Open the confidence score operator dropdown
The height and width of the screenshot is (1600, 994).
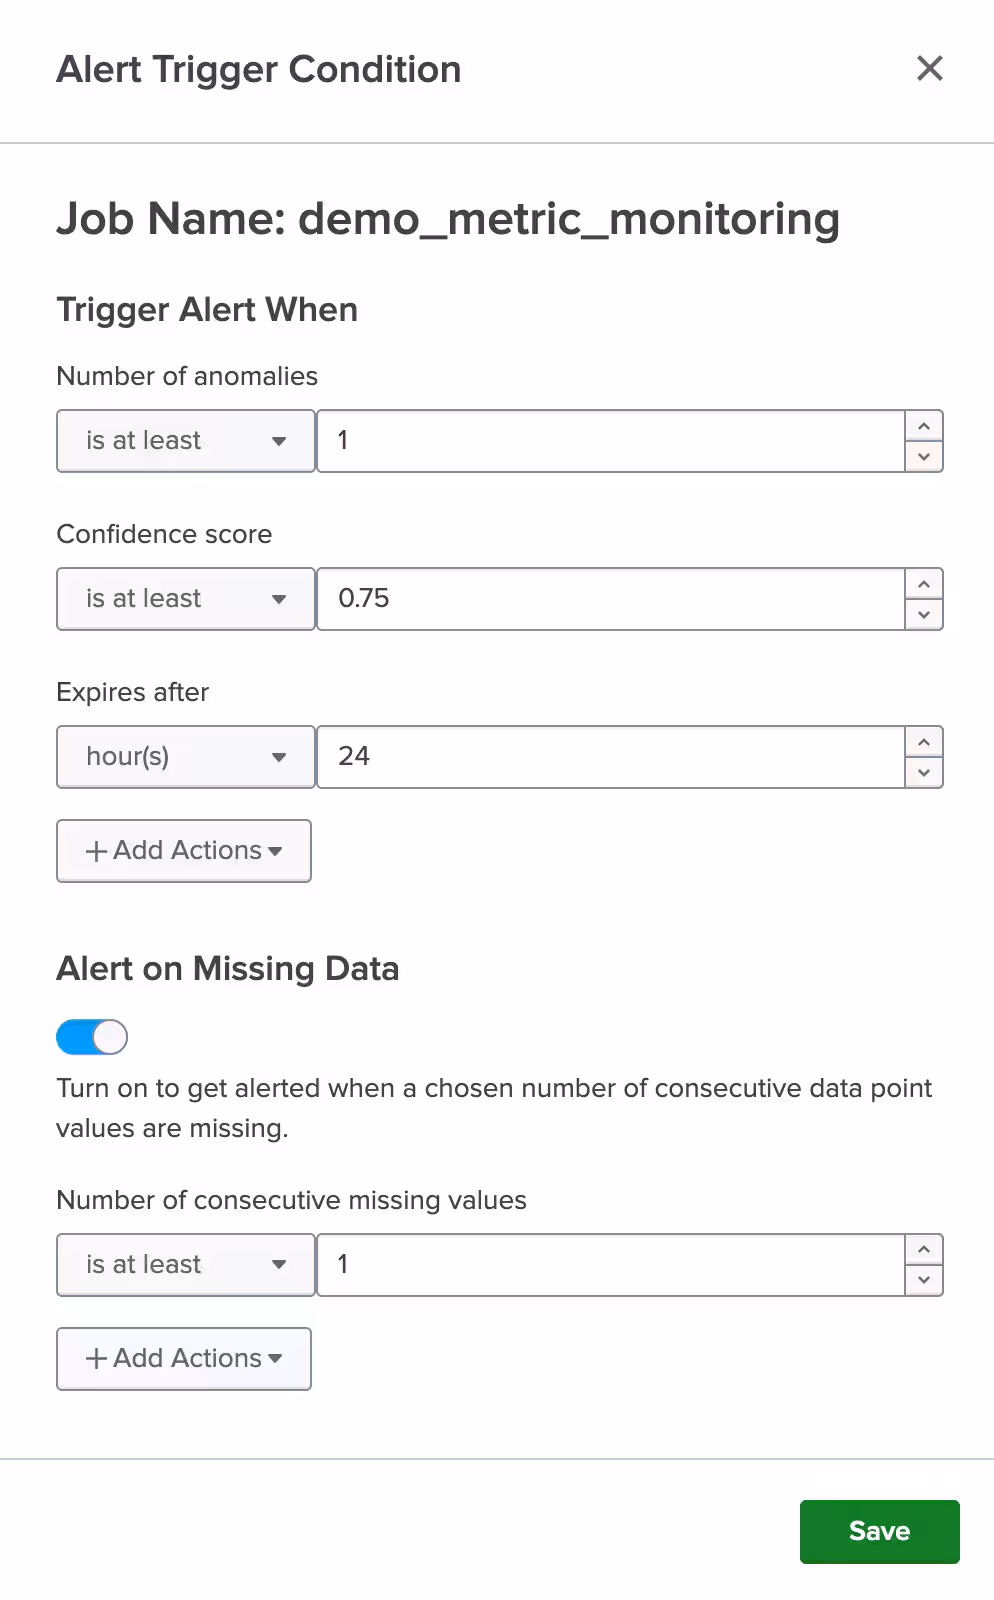pos(186,599)
